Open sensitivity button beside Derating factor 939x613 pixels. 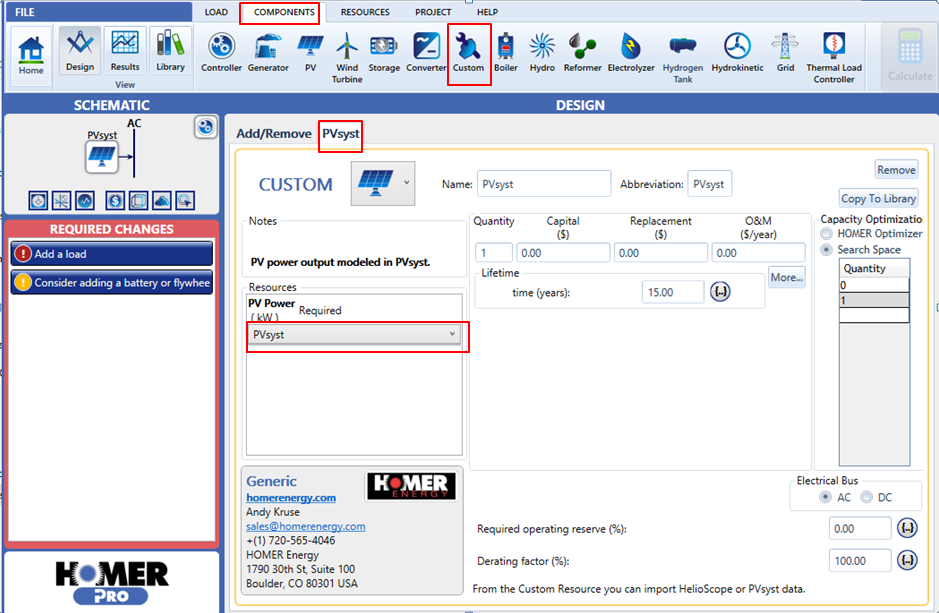coord(907,560)
